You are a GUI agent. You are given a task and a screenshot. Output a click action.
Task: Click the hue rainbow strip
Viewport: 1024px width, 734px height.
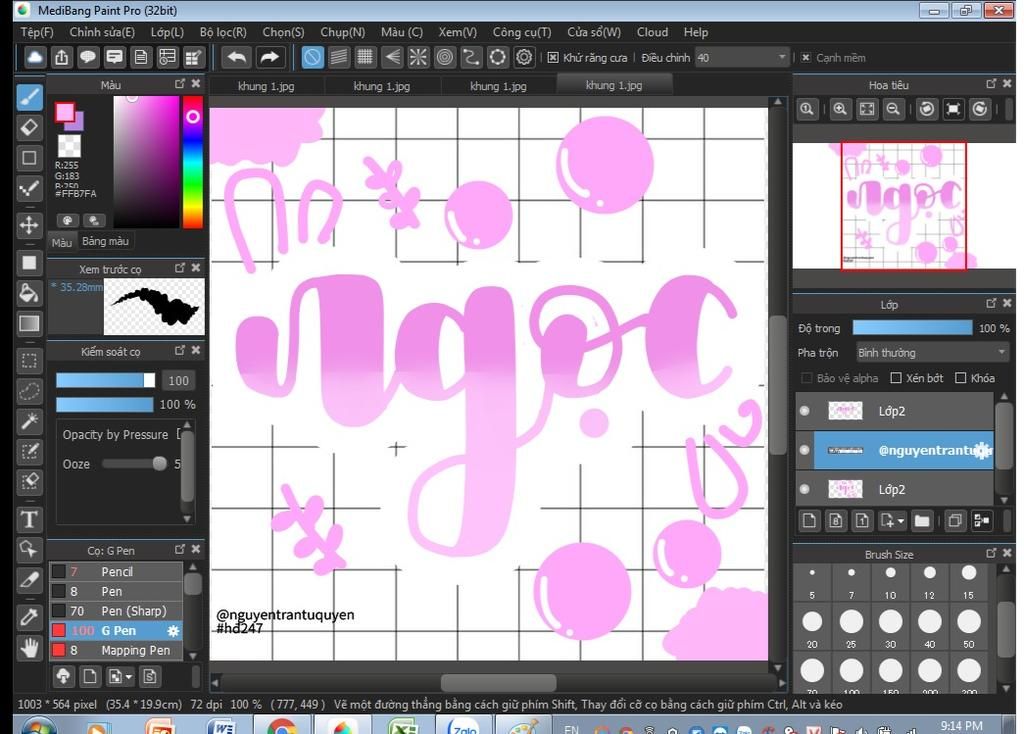pos(193,162)
